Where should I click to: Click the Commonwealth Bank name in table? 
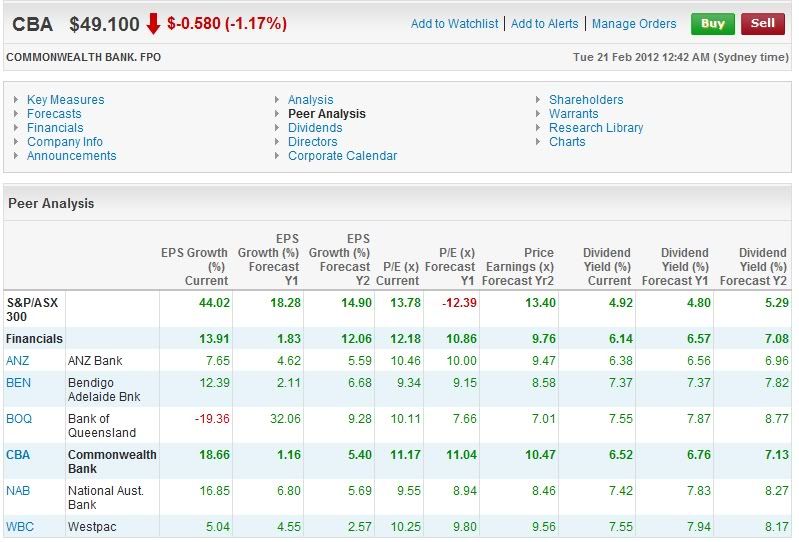pyautogui.click(x=112, y=462)
